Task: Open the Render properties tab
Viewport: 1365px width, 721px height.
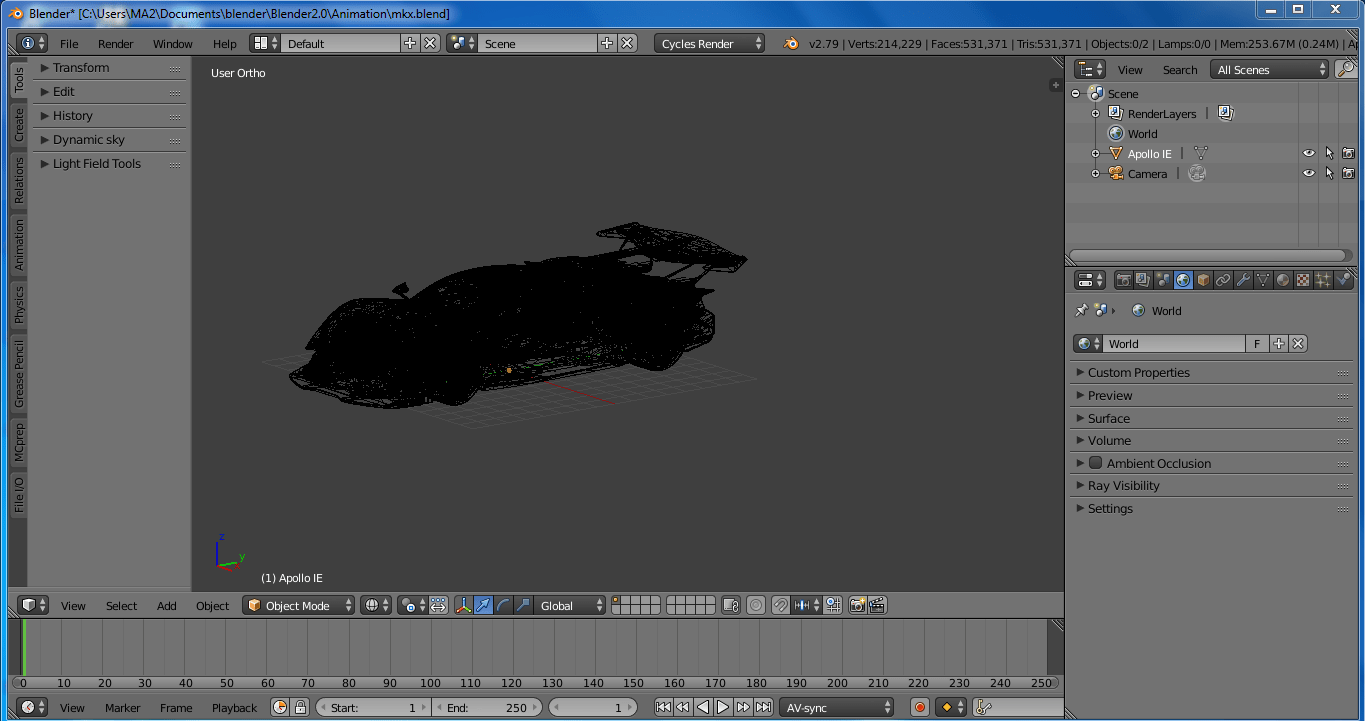Action: 1124,280
